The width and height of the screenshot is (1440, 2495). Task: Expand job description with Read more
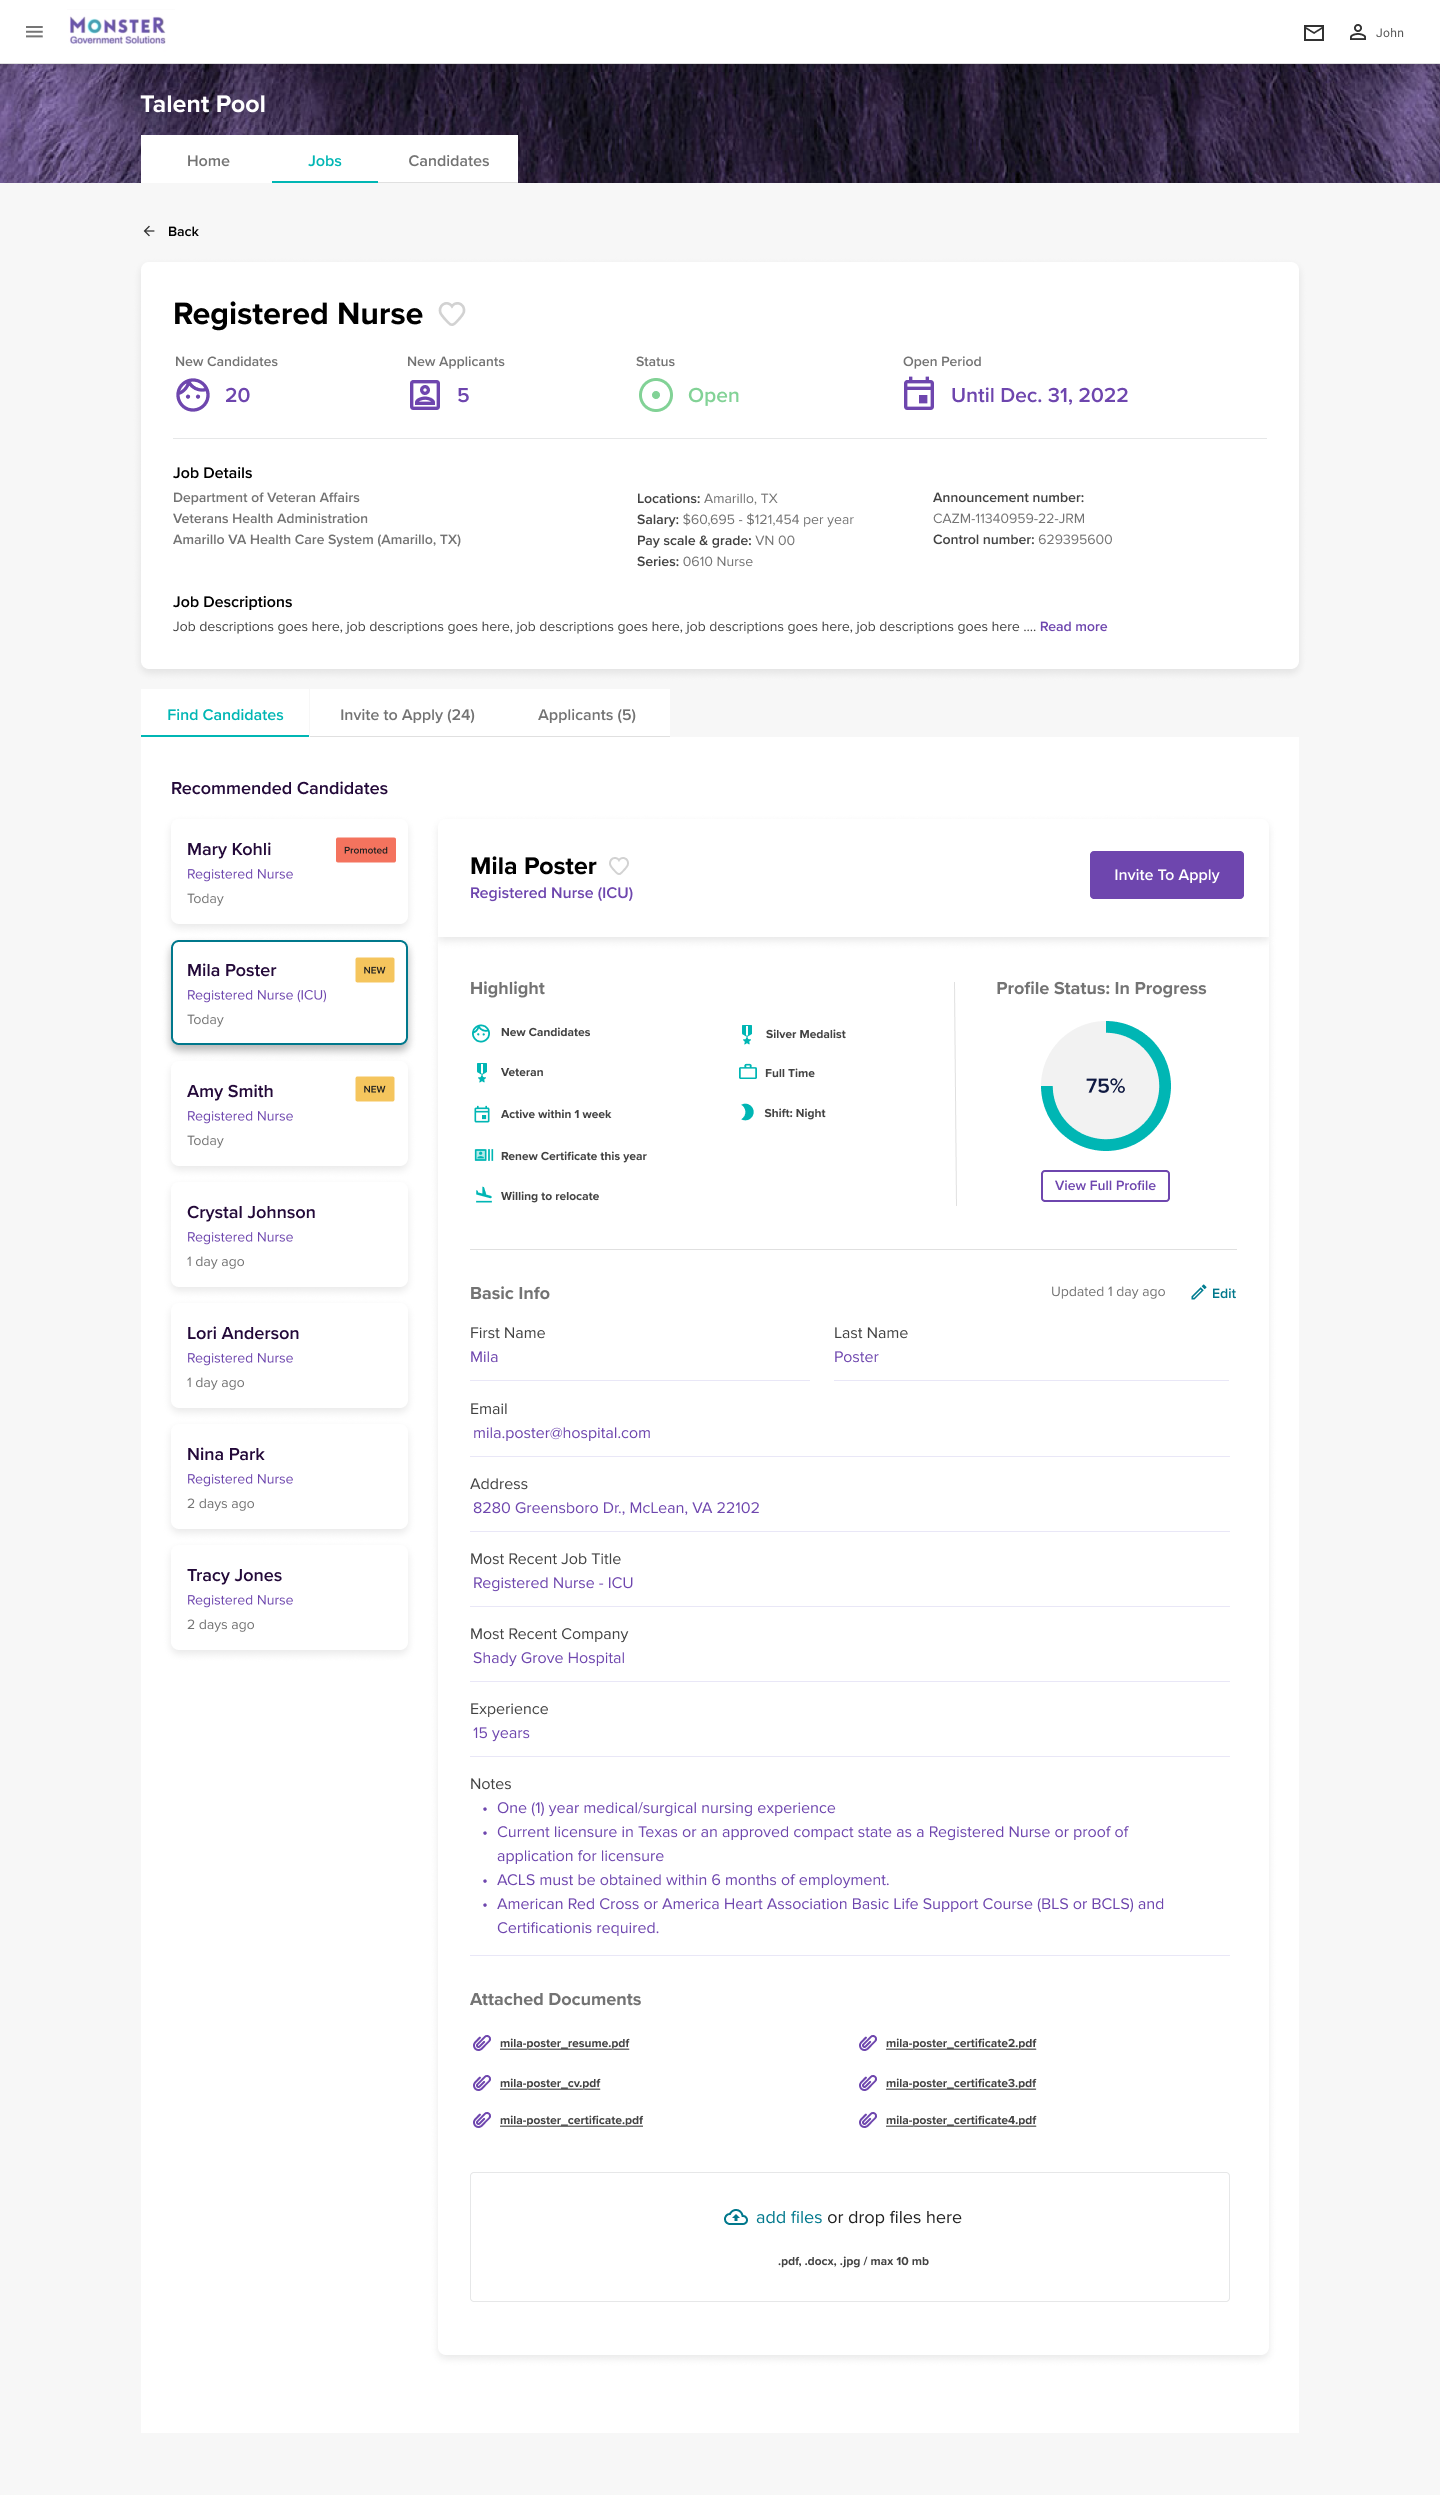click(1073, 626)
